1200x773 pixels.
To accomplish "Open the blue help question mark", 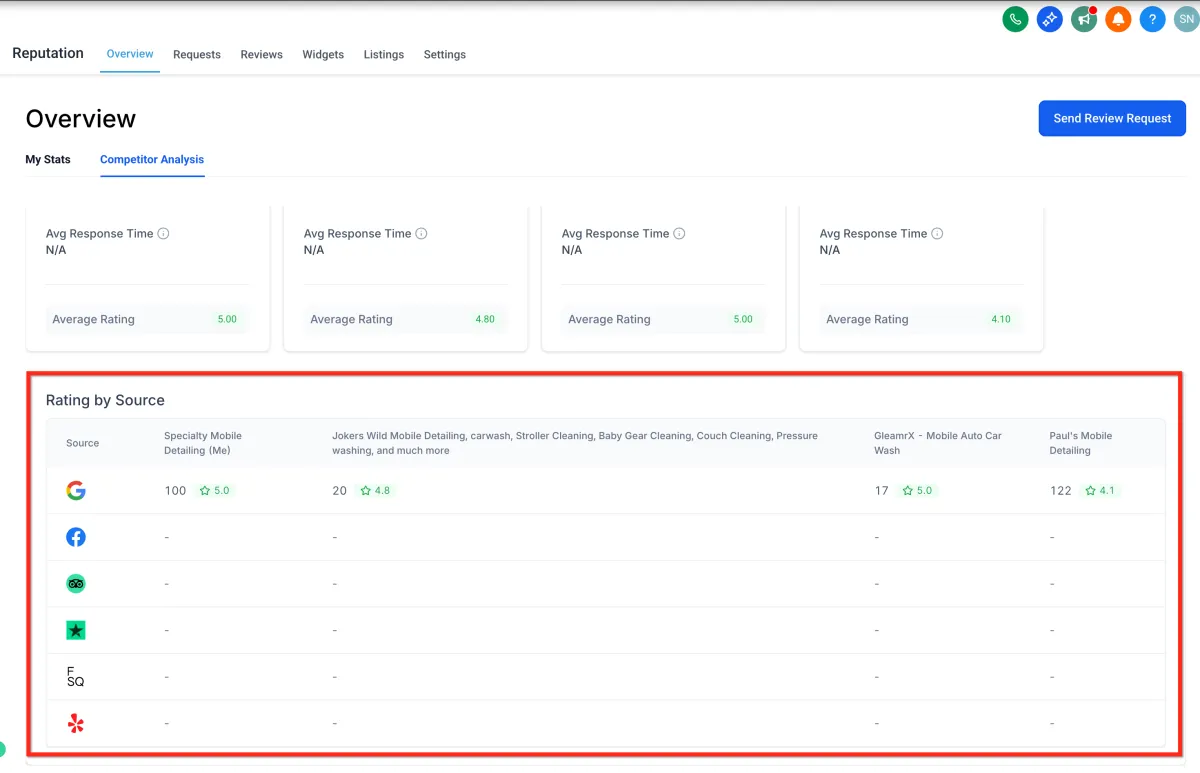I will click(x=1152, y=19).
